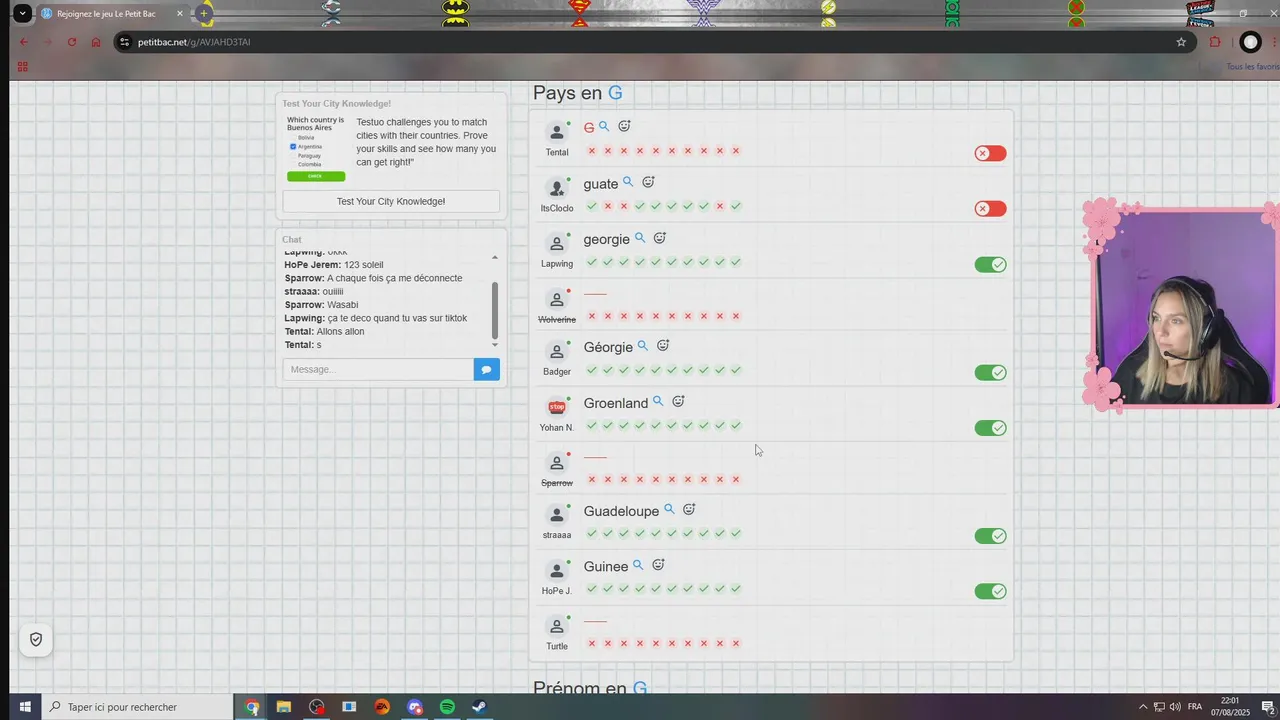
Task: Open the volume icon in system tray
Action: point(1175,707)
